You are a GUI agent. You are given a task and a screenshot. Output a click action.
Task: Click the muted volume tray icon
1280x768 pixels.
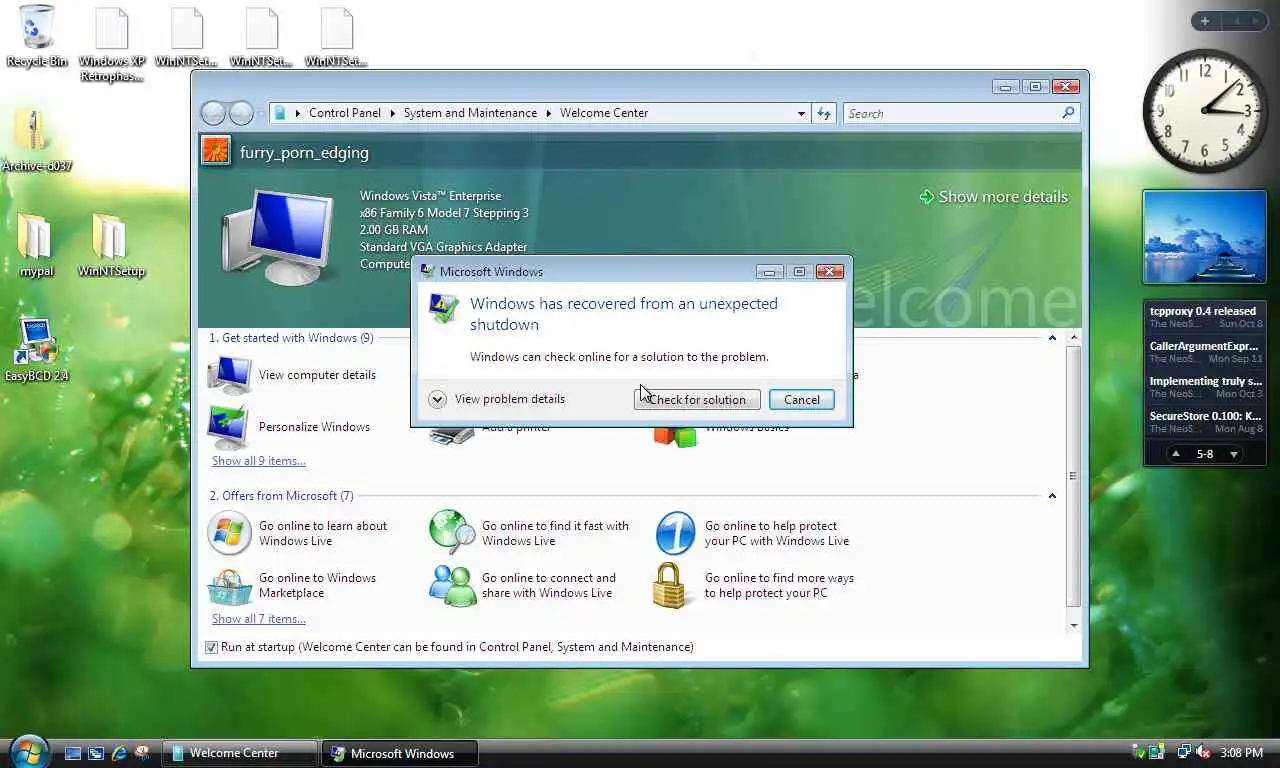[x=1203, y=752]
